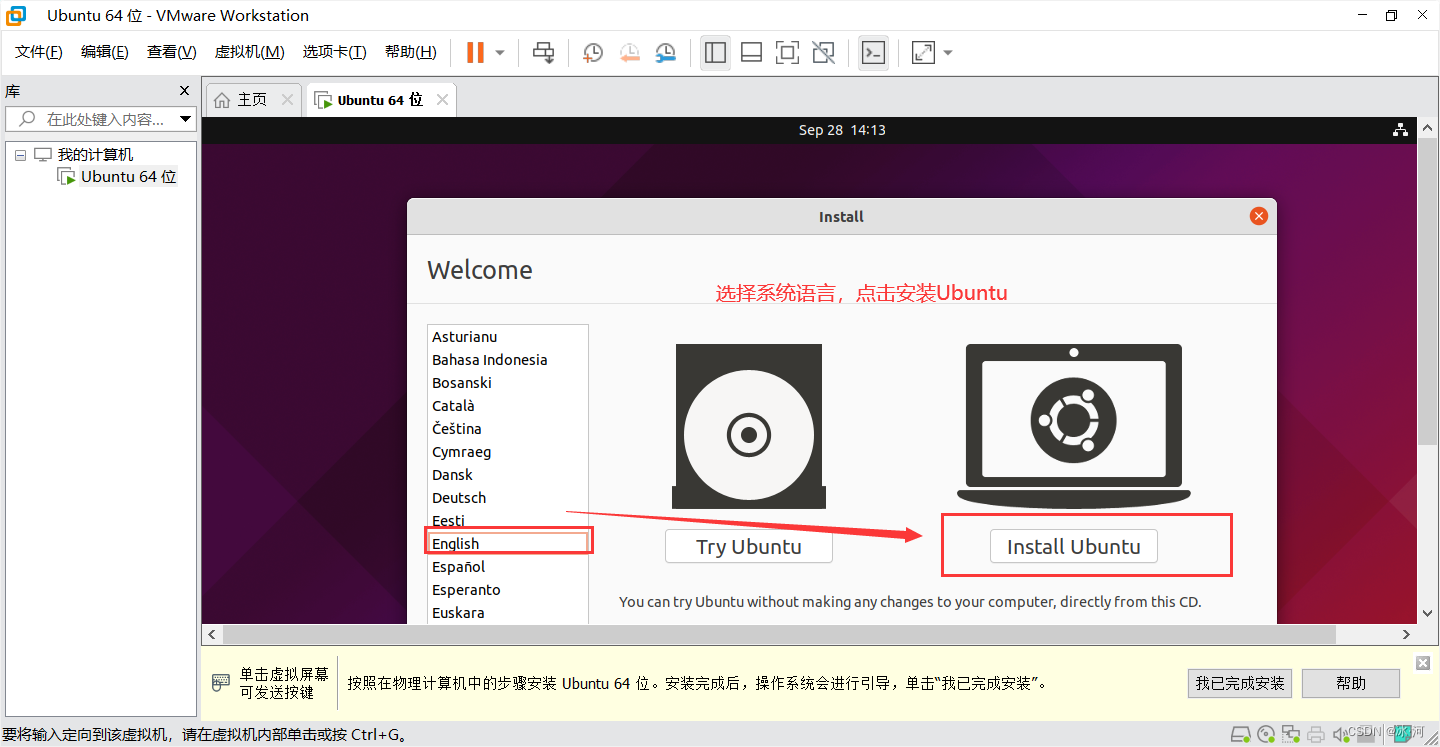Open the virtual machine console view
The image size is (1440, 747).
[x=872, y=52]
